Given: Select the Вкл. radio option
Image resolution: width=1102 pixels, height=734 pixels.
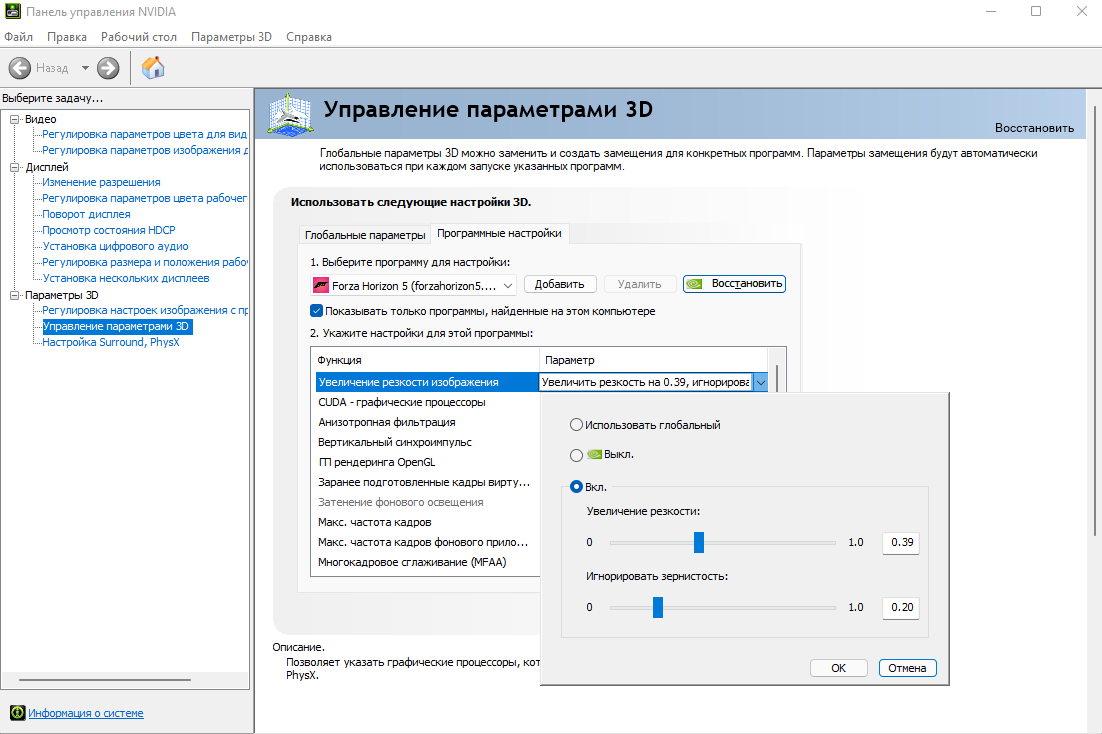Looking at the screenshot, I should (x=576, y=487).
